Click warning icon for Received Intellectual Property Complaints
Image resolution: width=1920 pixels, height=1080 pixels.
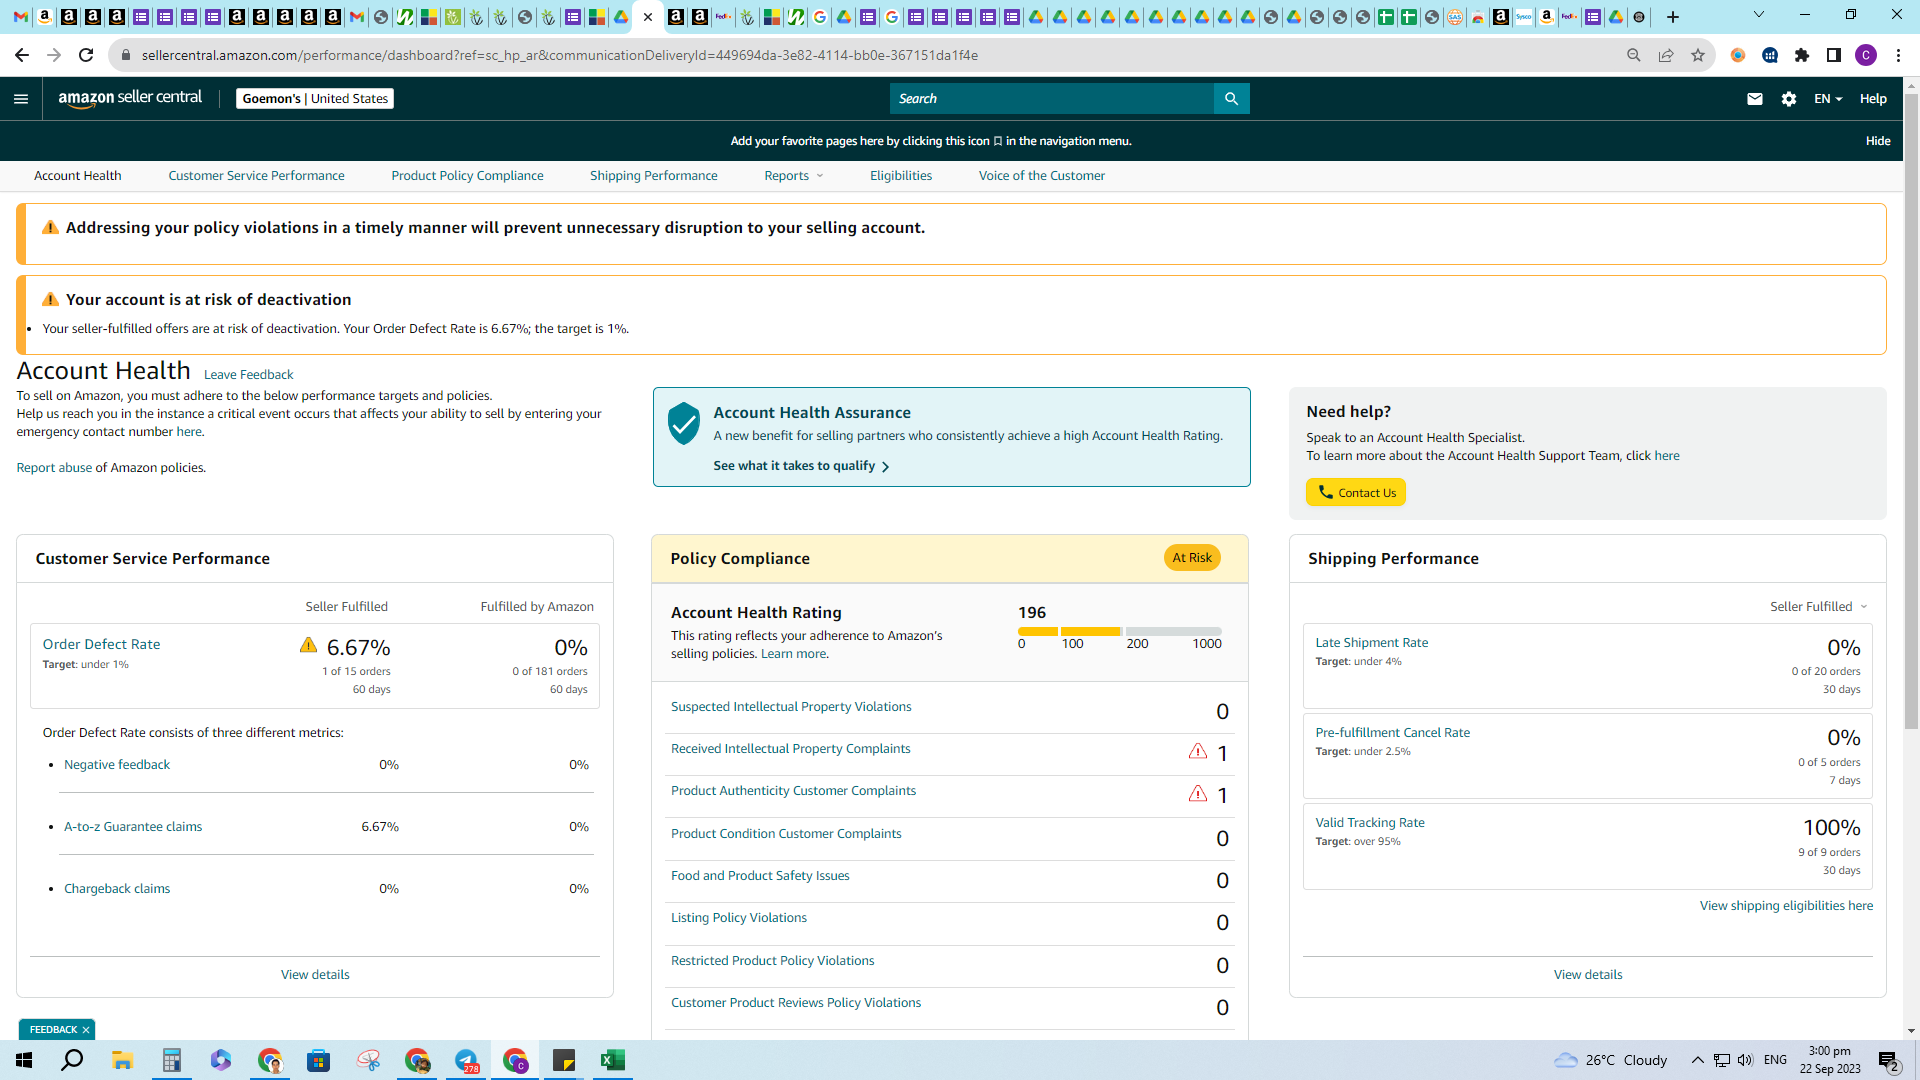[1197, 751]
